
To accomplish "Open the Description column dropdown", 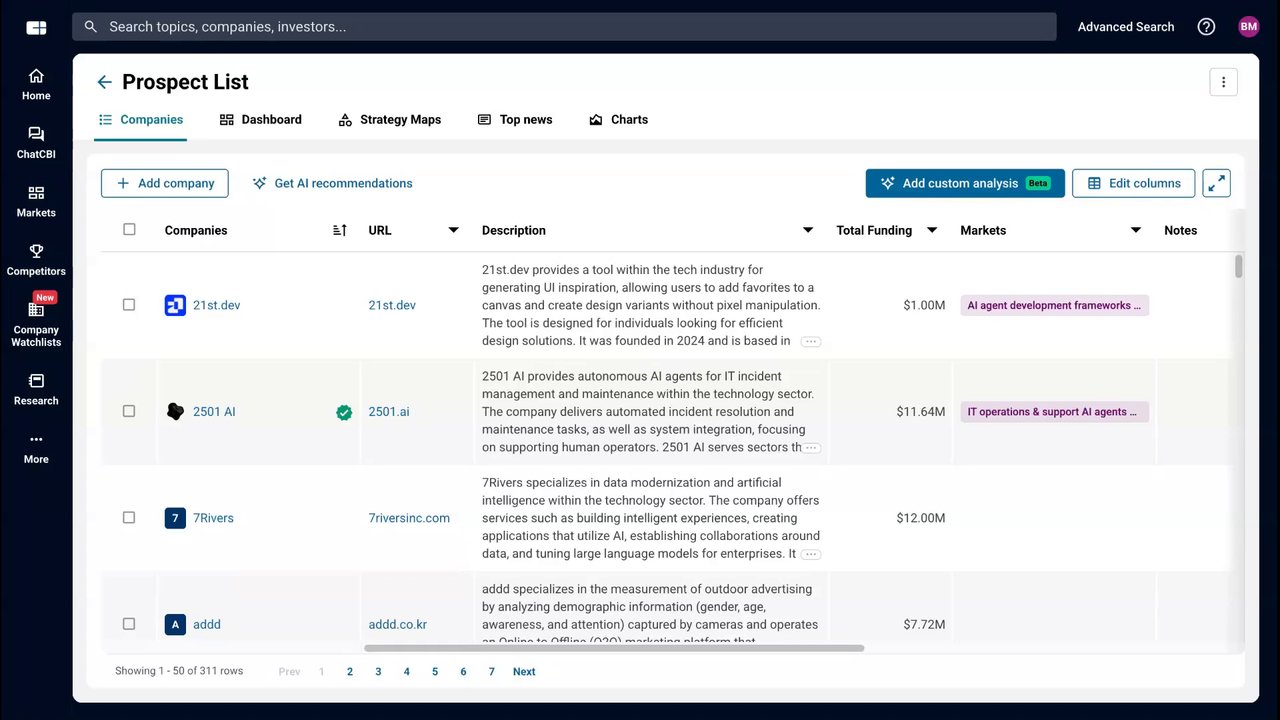I will [x=808, y=230].
